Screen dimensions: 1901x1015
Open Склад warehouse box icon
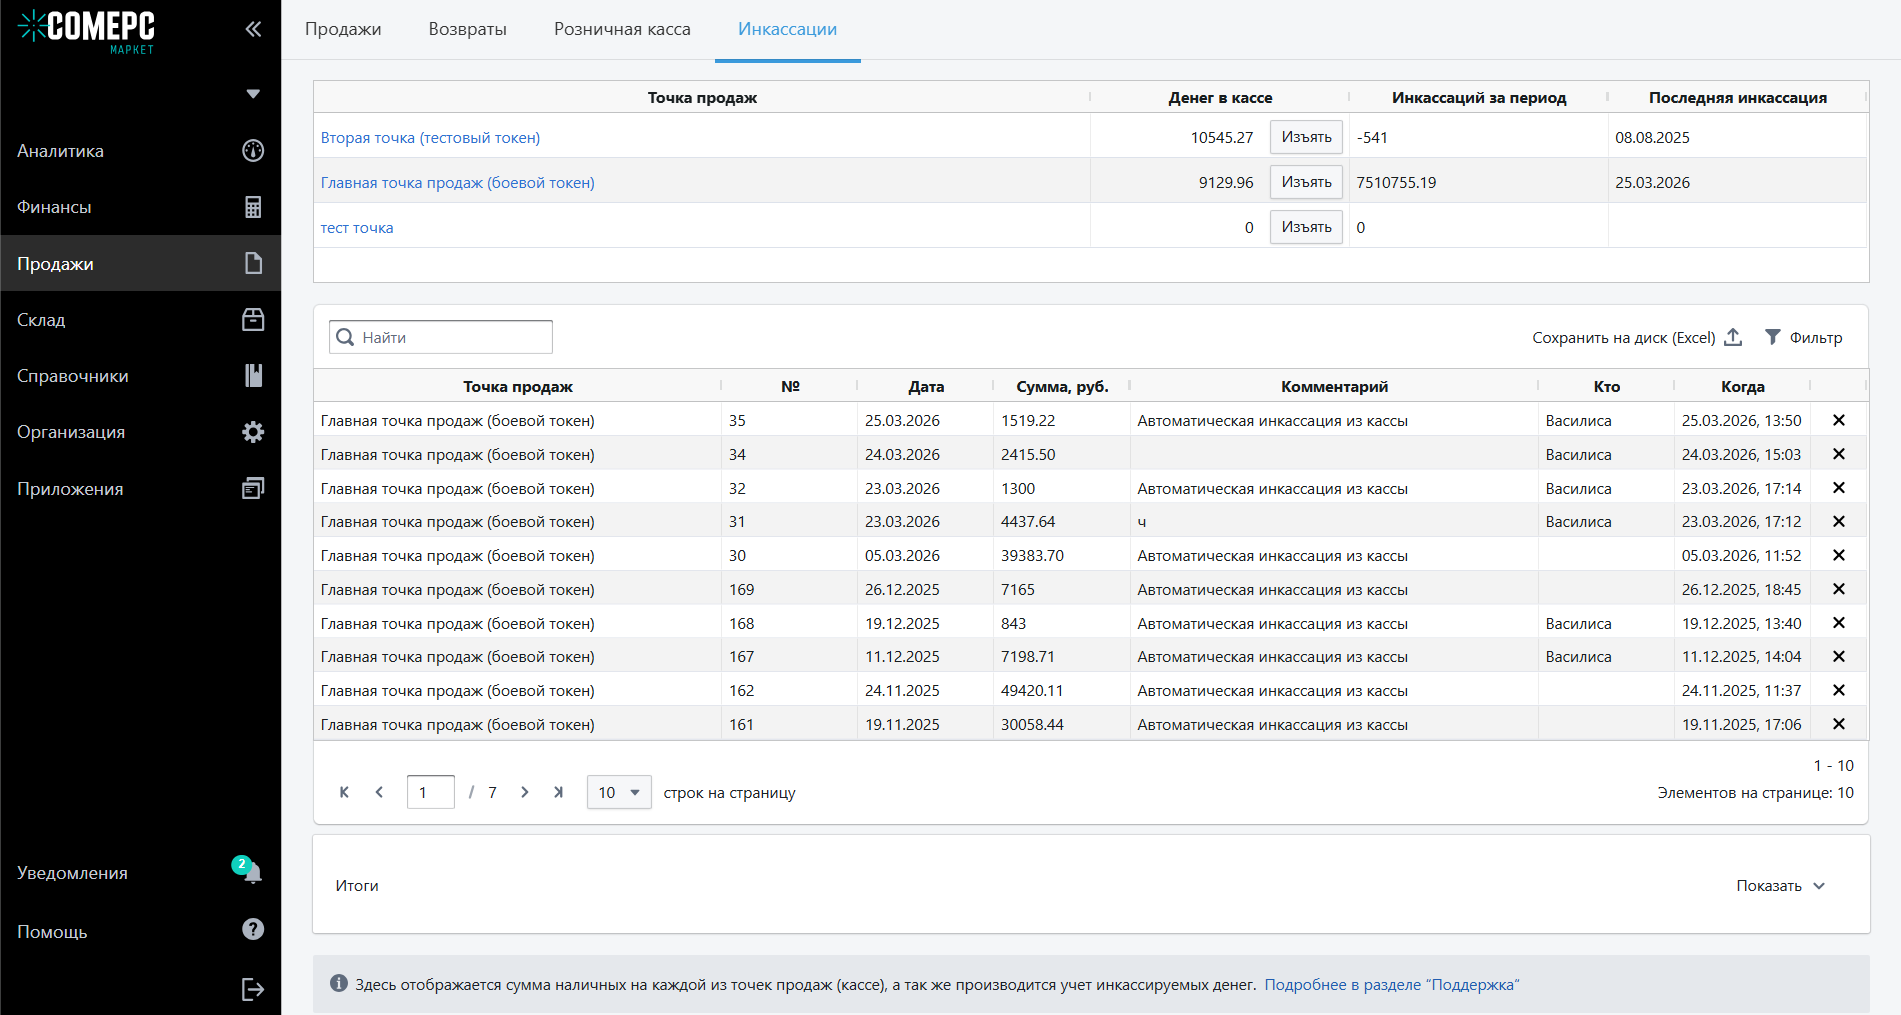[253, 320]
